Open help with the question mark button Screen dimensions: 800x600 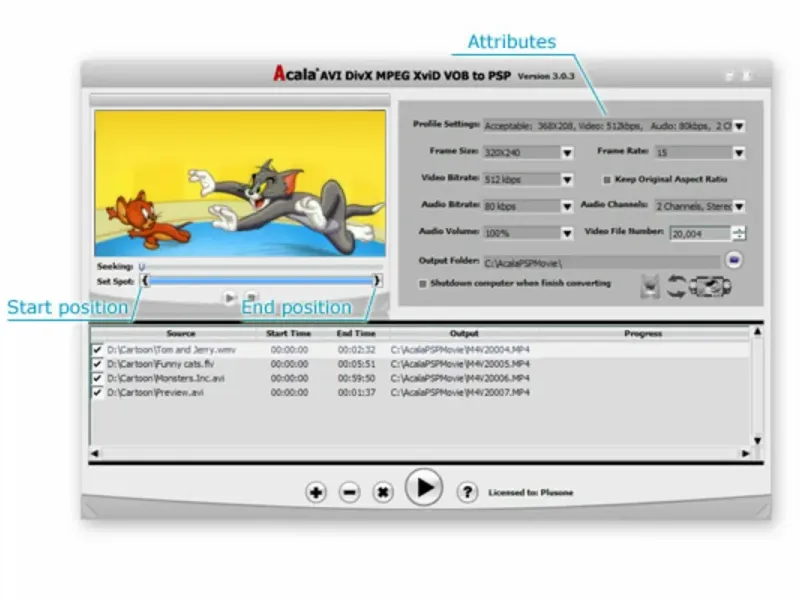pos(467,492)
